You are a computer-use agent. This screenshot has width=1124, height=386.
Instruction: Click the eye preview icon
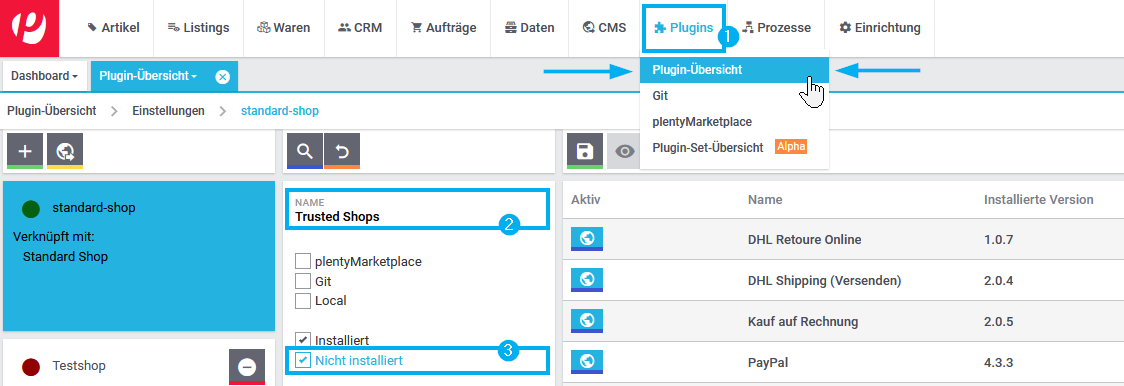[623, 151]
